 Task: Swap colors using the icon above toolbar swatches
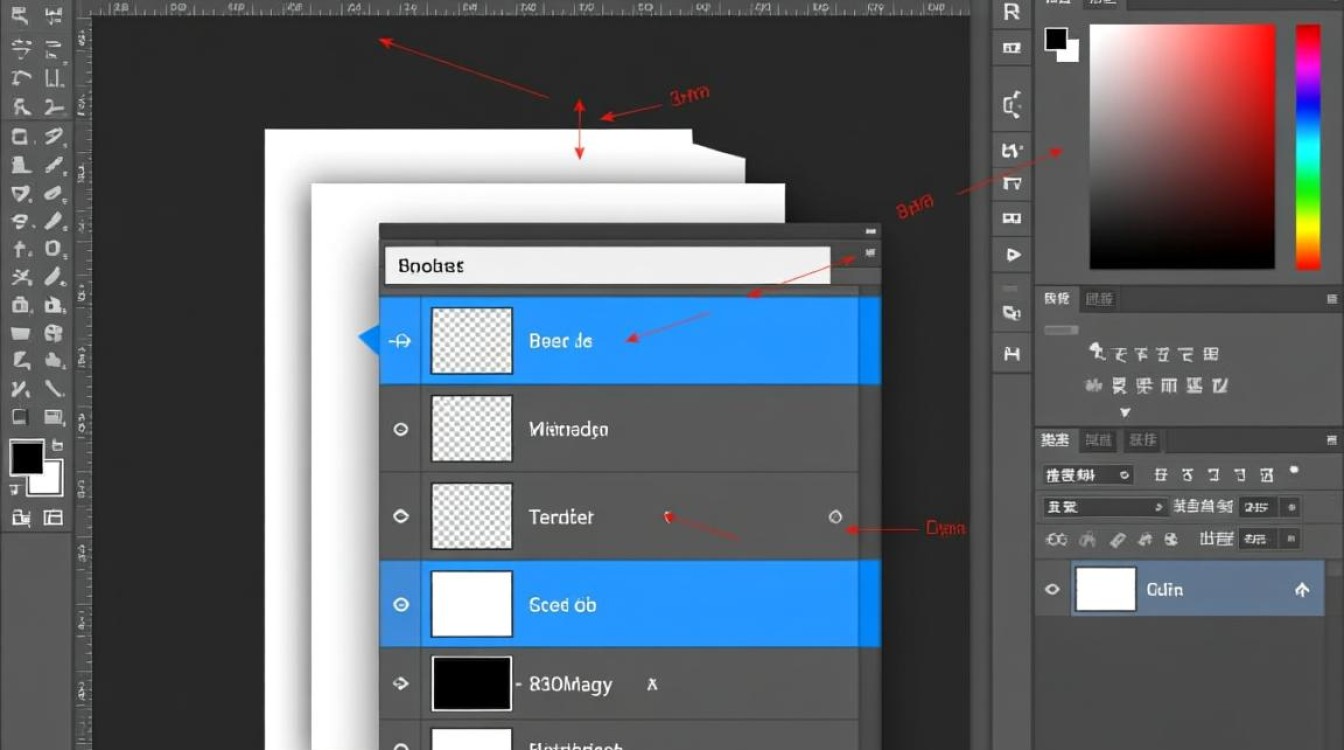pyautogui.click(x=56, y=446)
